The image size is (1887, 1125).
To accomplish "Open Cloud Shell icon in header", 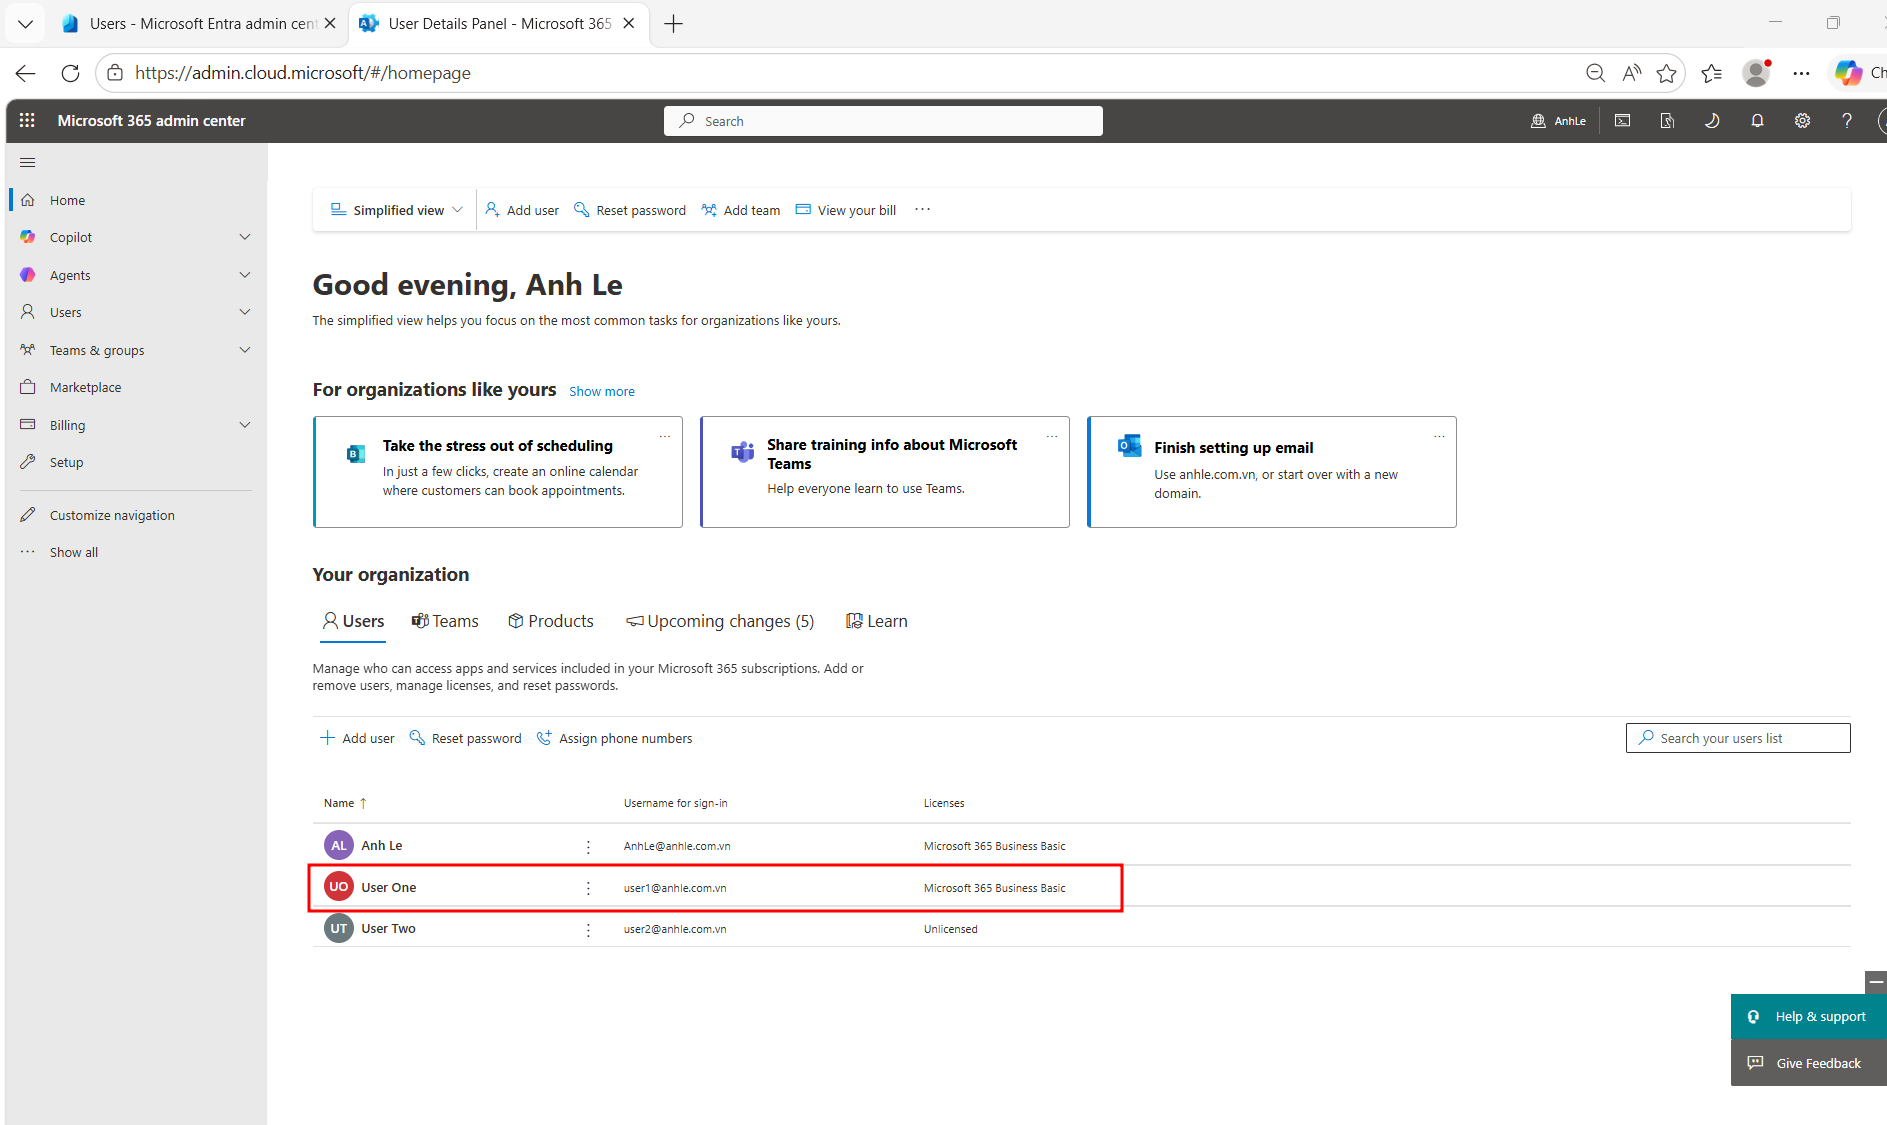I will [x=1622, y=120].
